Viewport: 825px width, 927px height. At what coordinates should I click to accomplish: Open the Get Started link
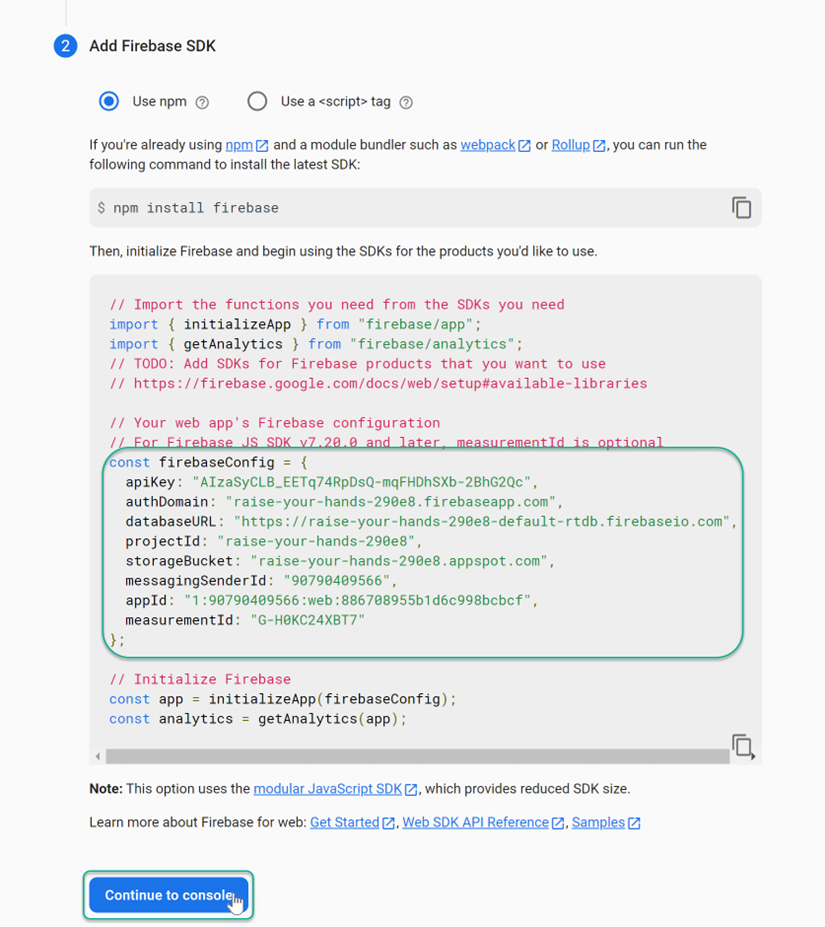coord(344,822)
